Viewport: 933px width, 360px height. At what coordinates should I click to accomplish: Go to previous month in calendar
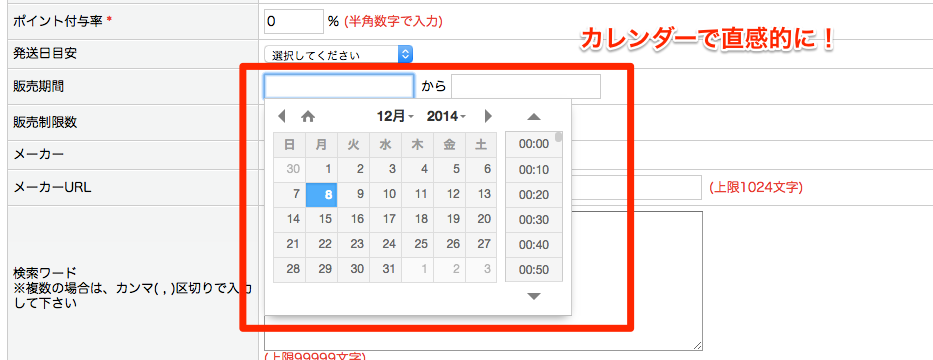[282, 116]
